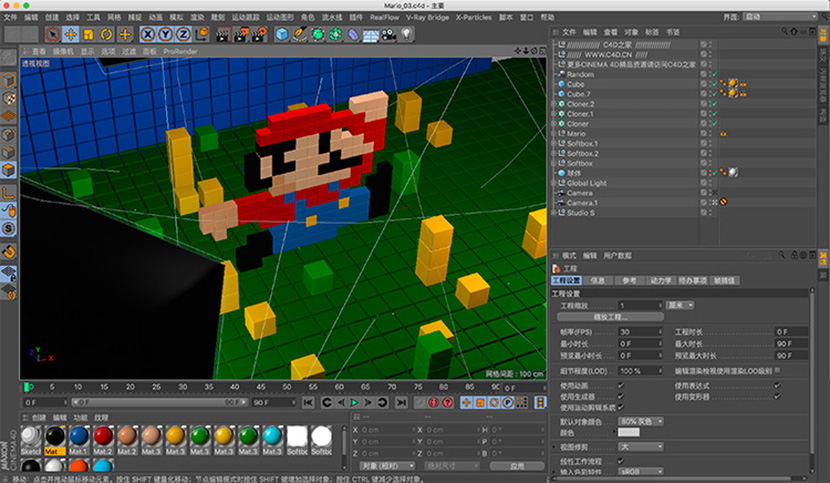Viewport: 830px width, 483px height.
Task: Expand the Softbox.1 object
Action: click(x=554, y=144)
